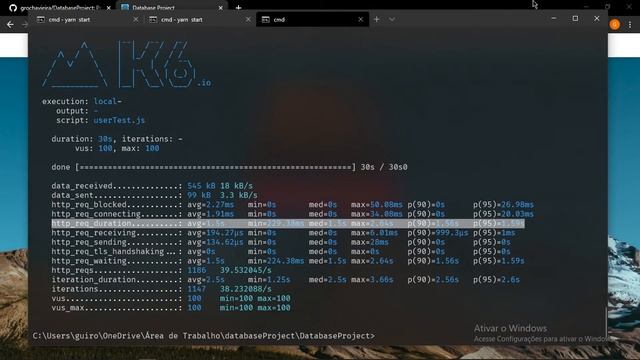The image size is (640, 360).
Task: Click the 'http_req_receiving' metric label
Action: click(x=93, y=233)
